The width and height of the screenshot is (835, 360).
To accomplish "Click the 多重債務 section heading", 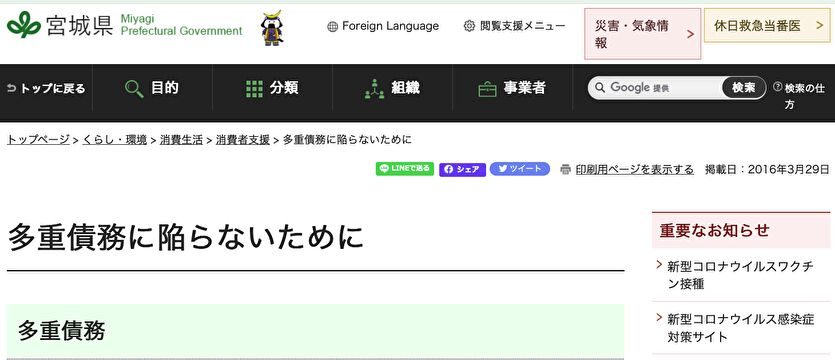I will tap(62, 331).
